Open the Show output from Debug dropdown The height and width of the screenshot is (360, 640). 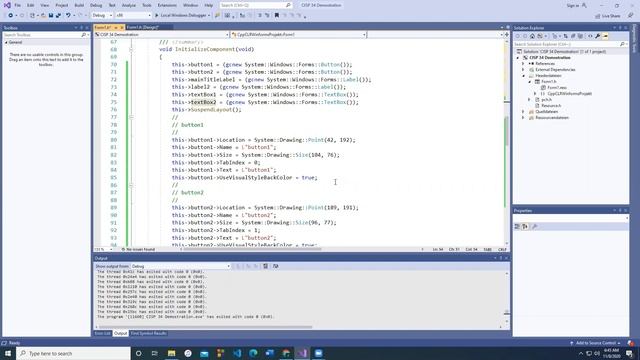click(x=180, y=266)
